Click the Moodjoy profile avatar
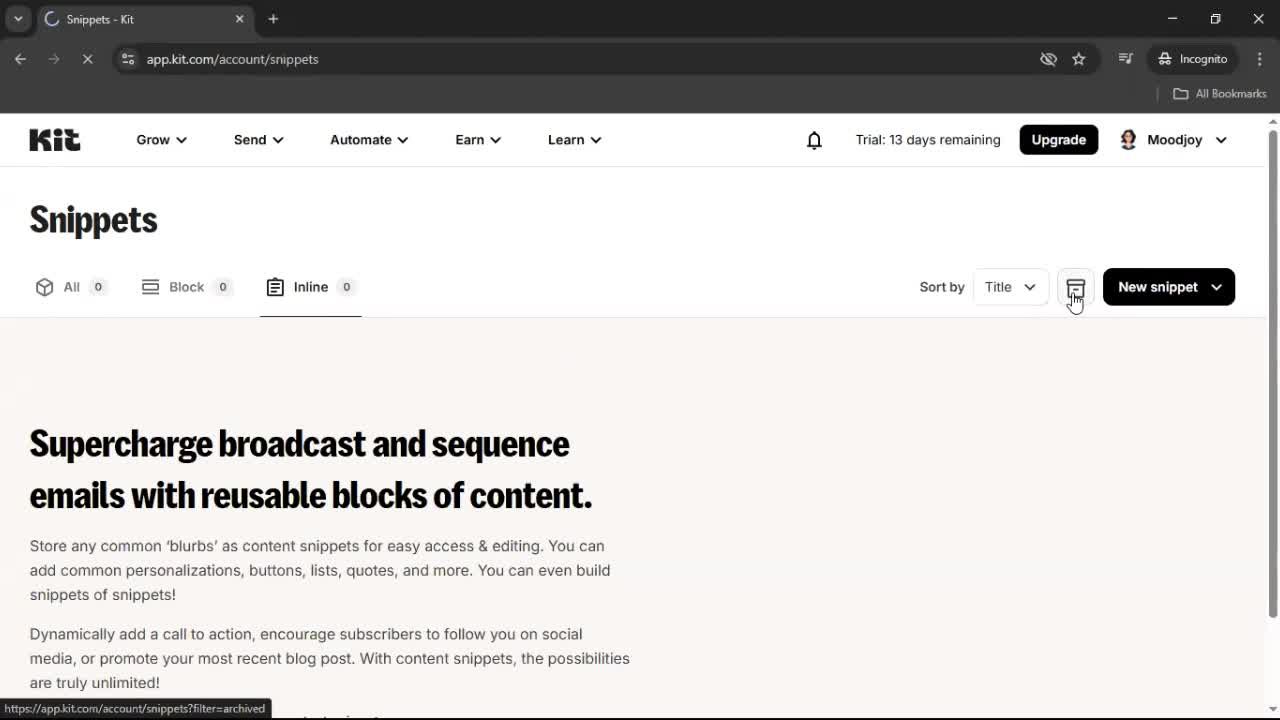Image resolution: width=1280 pixels, height=720 pixels. coord(1128,140)
